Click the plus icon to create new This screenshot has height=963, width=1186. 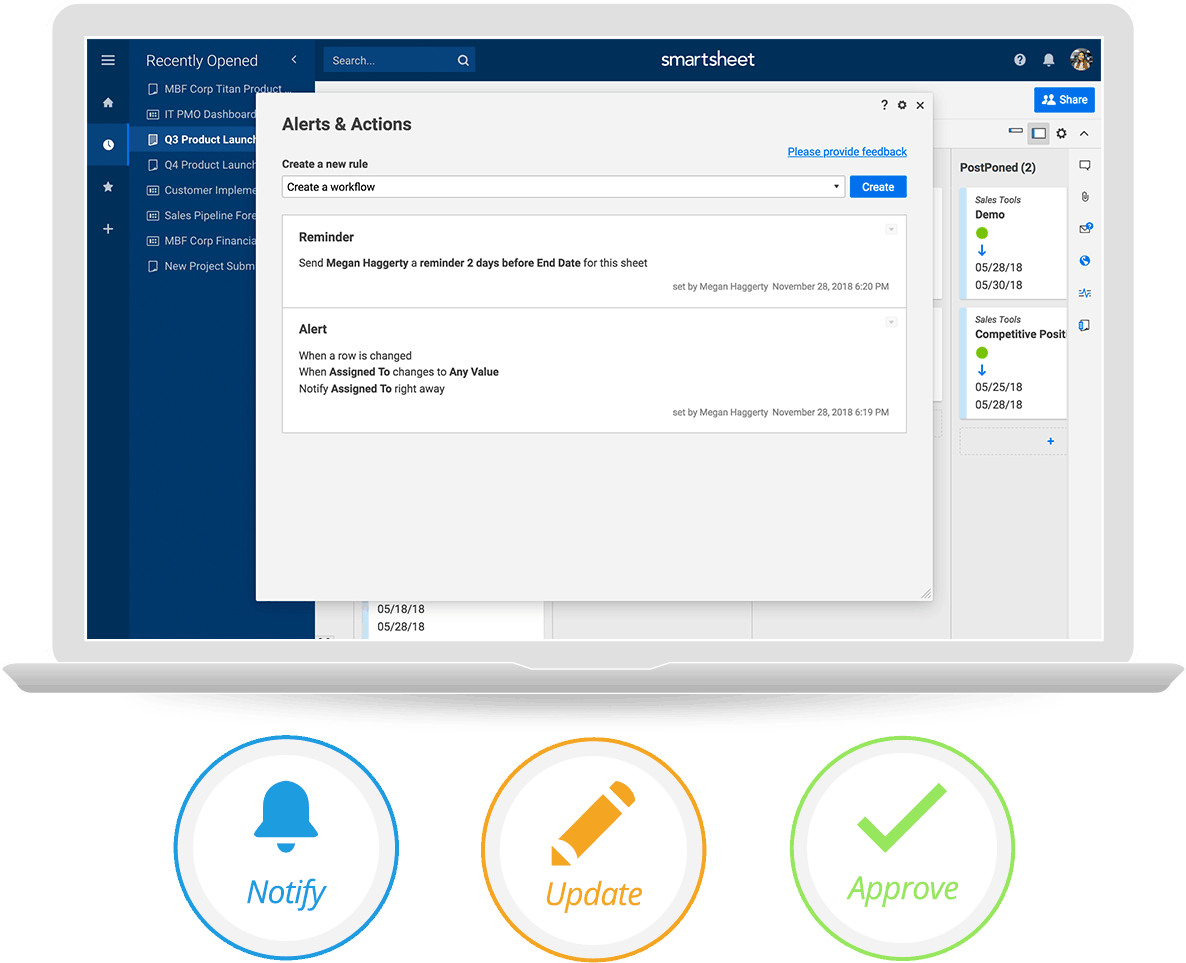point(108,229)
